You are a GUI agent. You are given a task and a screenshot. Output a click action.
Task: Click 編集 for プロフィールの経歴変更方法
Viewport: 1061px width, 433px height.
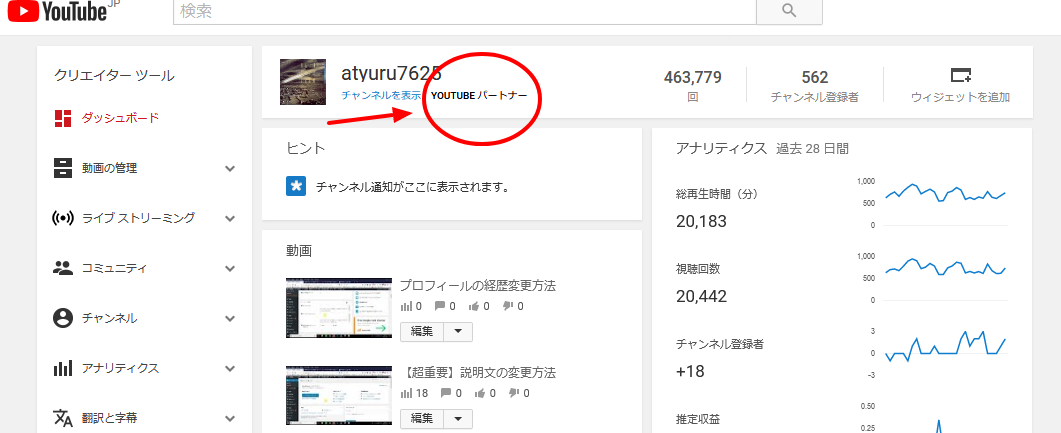coord(422,332)
